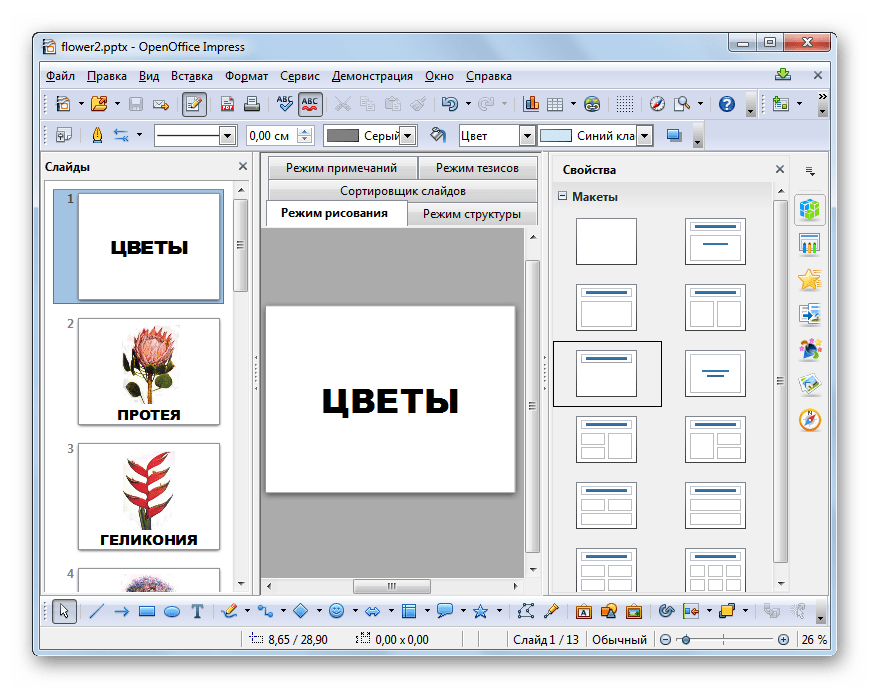
Task: Select the Text tool
Action: click(197, 611)
